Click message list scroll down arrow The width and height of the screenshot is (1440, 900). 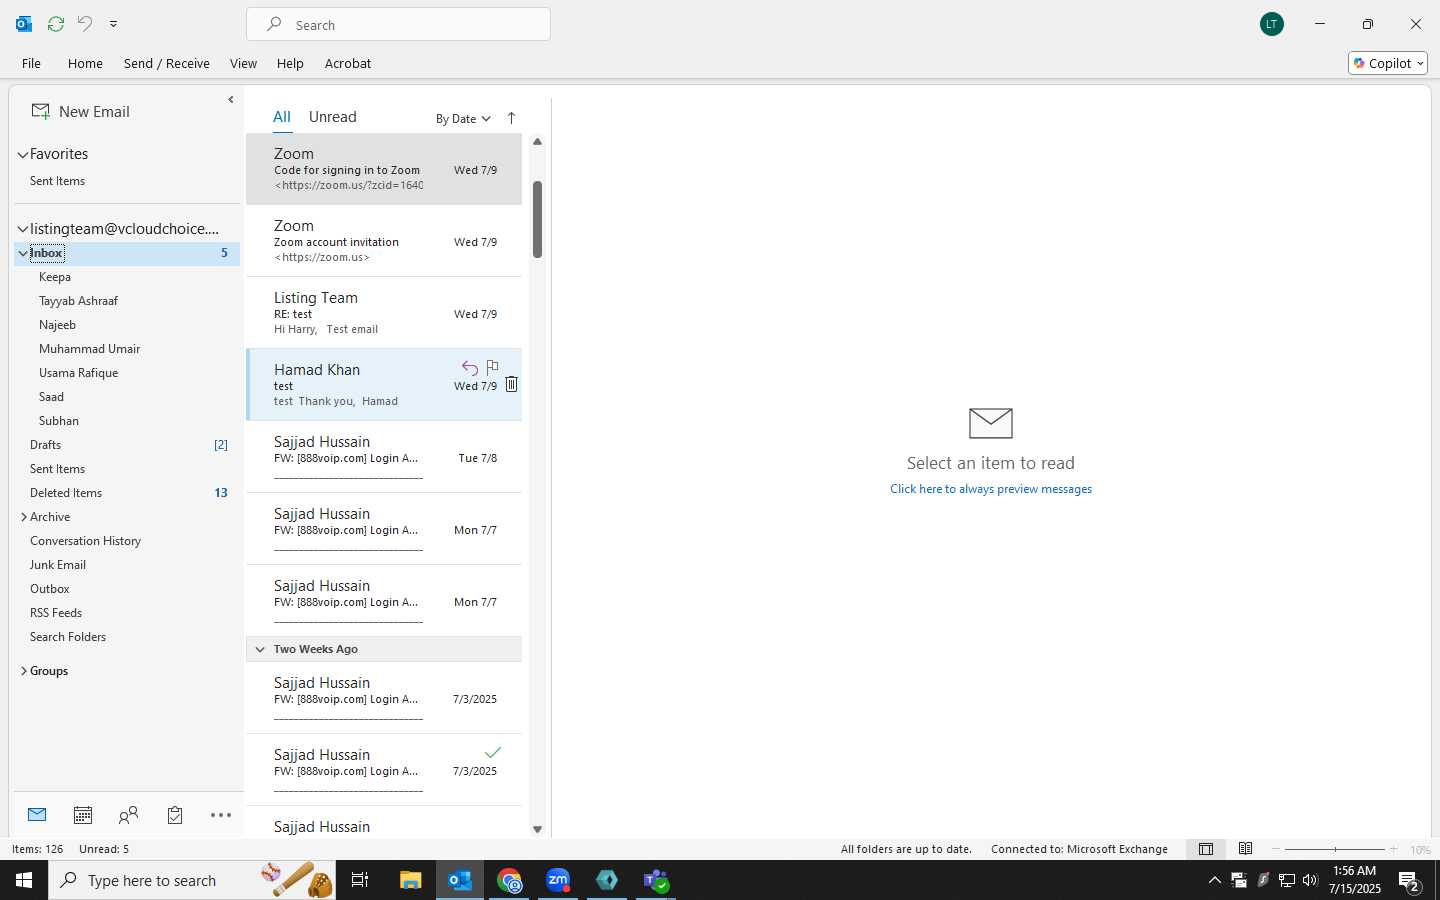point(537,829)
